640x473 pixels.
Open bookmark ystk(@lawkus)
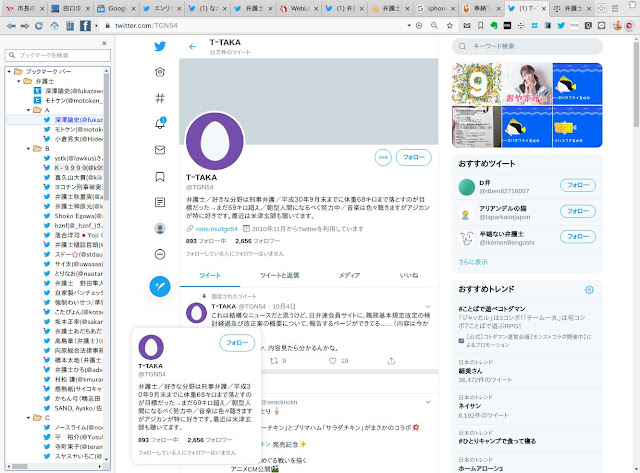(74, 158)
